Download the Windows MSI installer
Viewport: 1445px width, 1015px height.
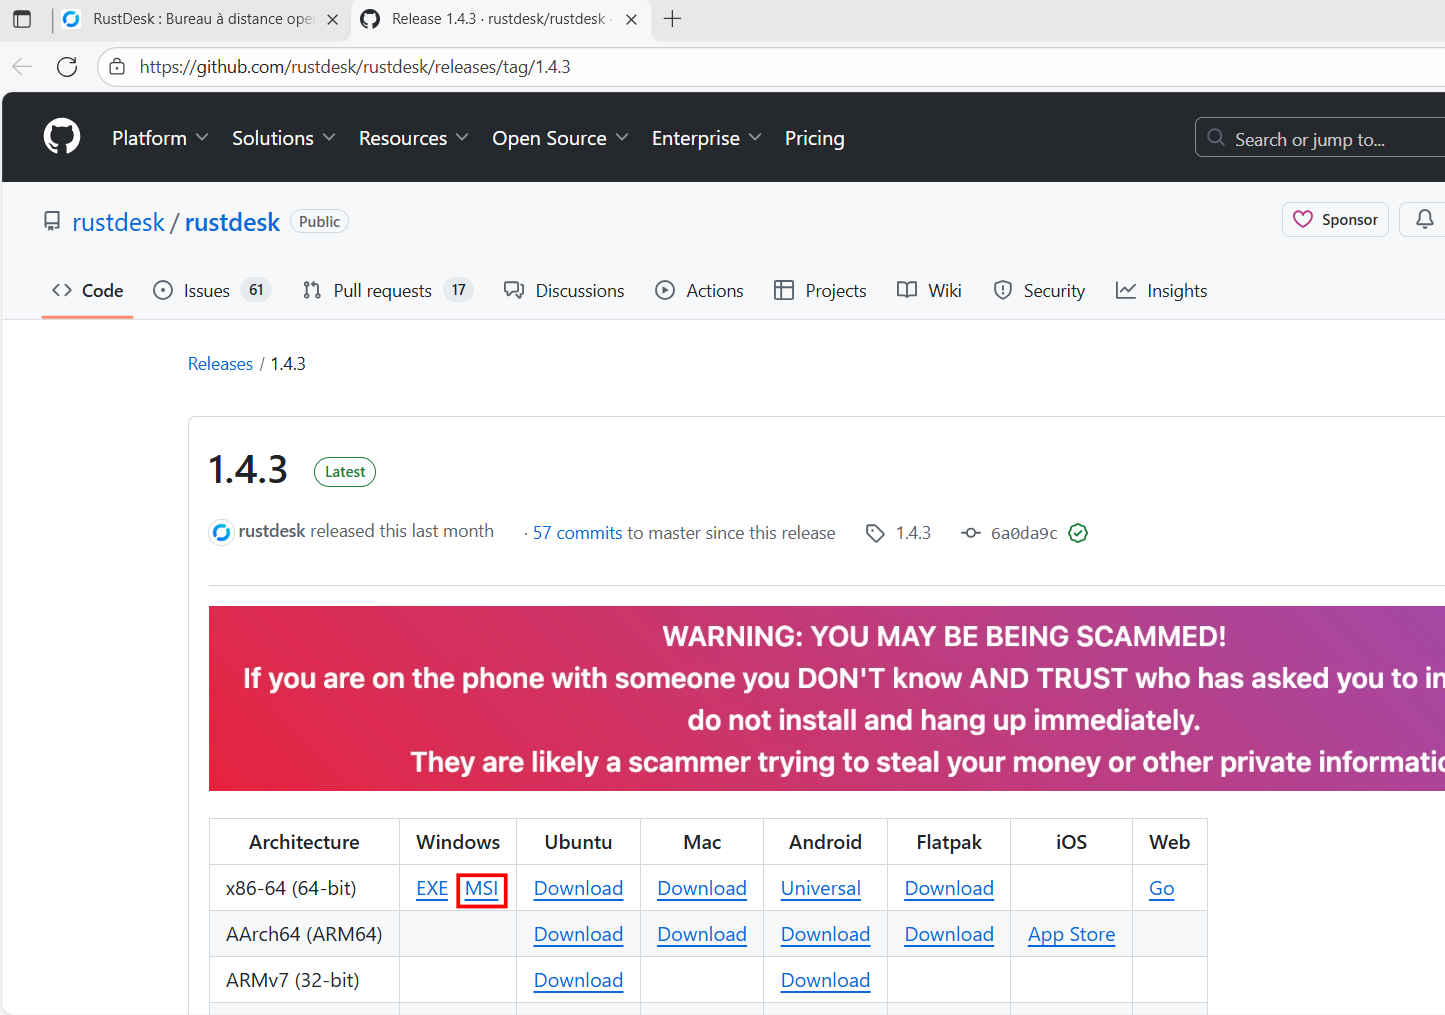(x=481, y=889)
